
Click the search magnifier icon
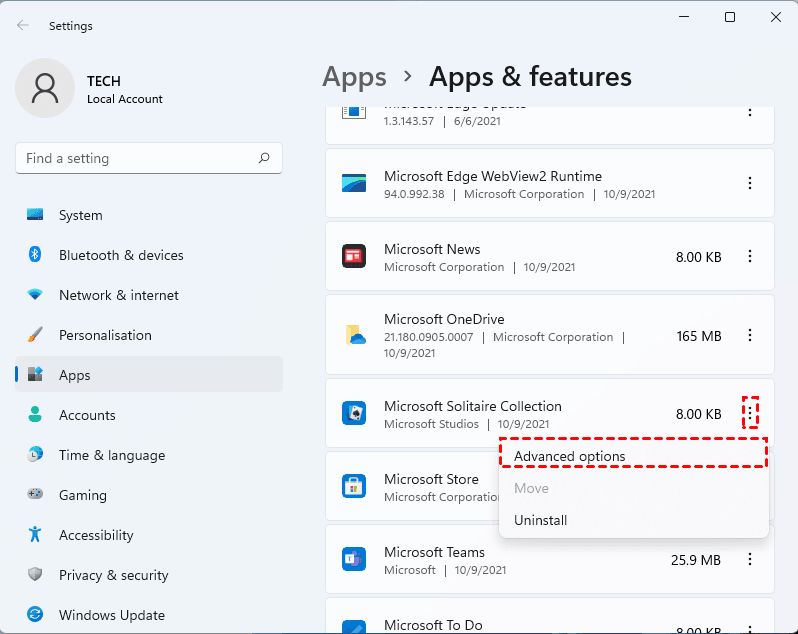(x=264, y=158)
